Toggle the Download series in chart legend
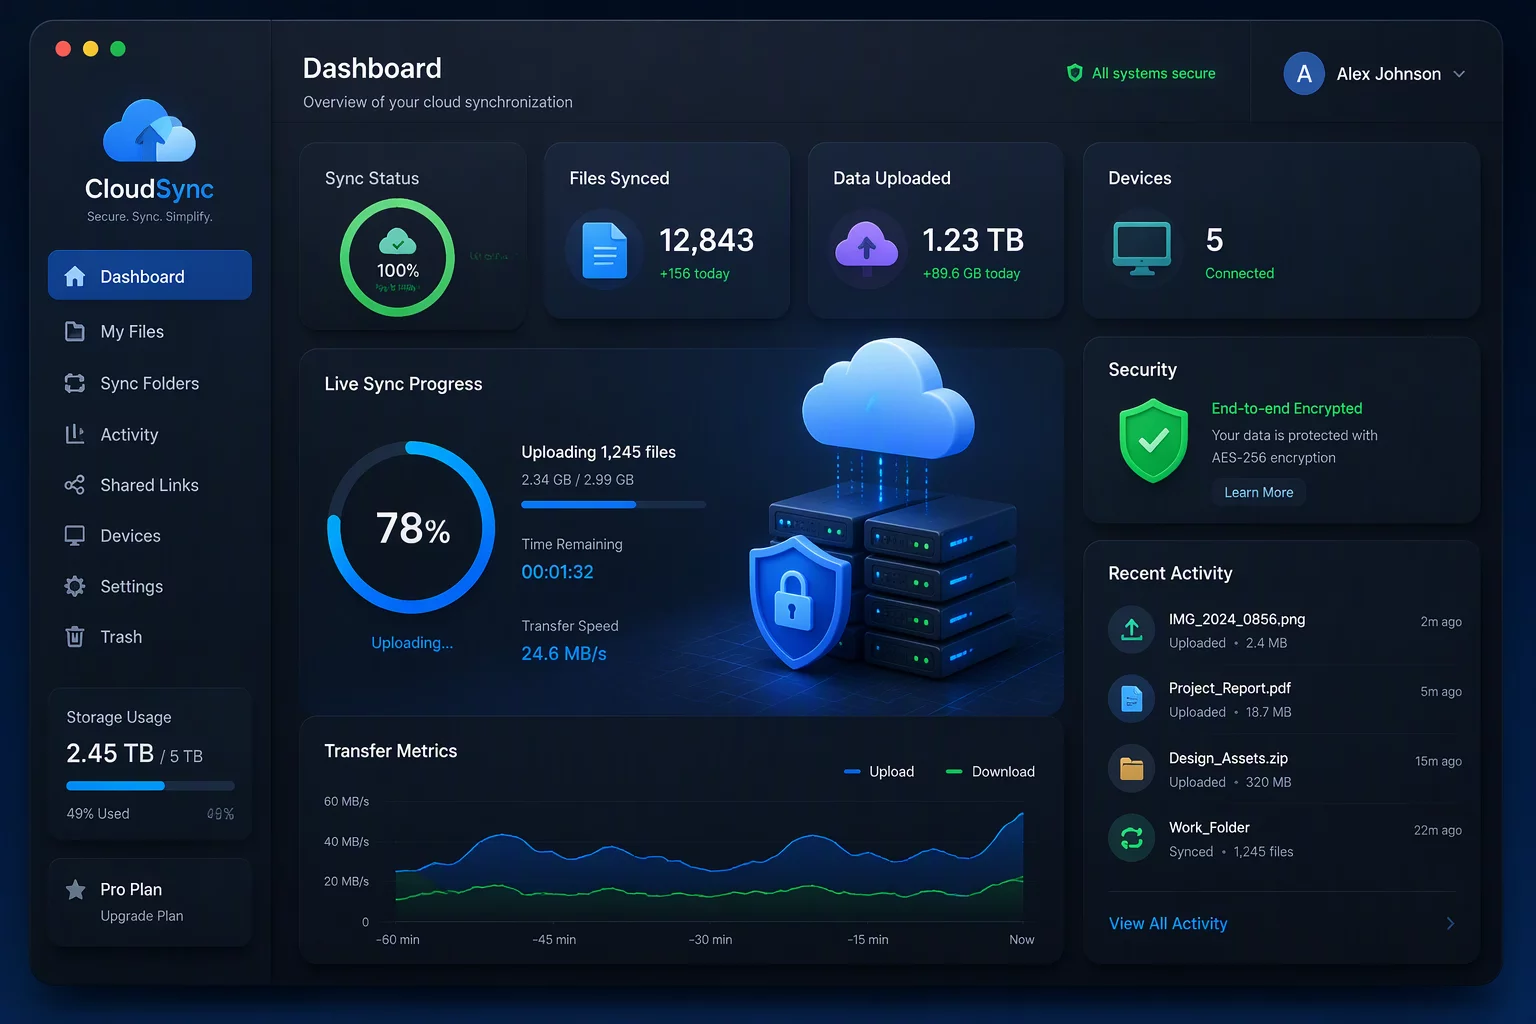 click(990, 771)
